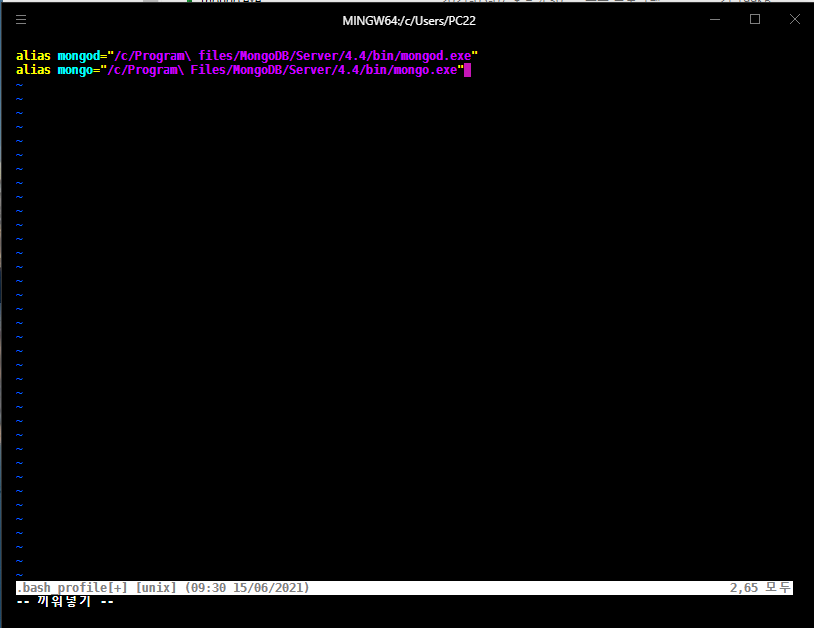Viewport: 814px width, 628px height.
Task: Click the path ending in mongo.exe
Action: click(x=282, y=70)
